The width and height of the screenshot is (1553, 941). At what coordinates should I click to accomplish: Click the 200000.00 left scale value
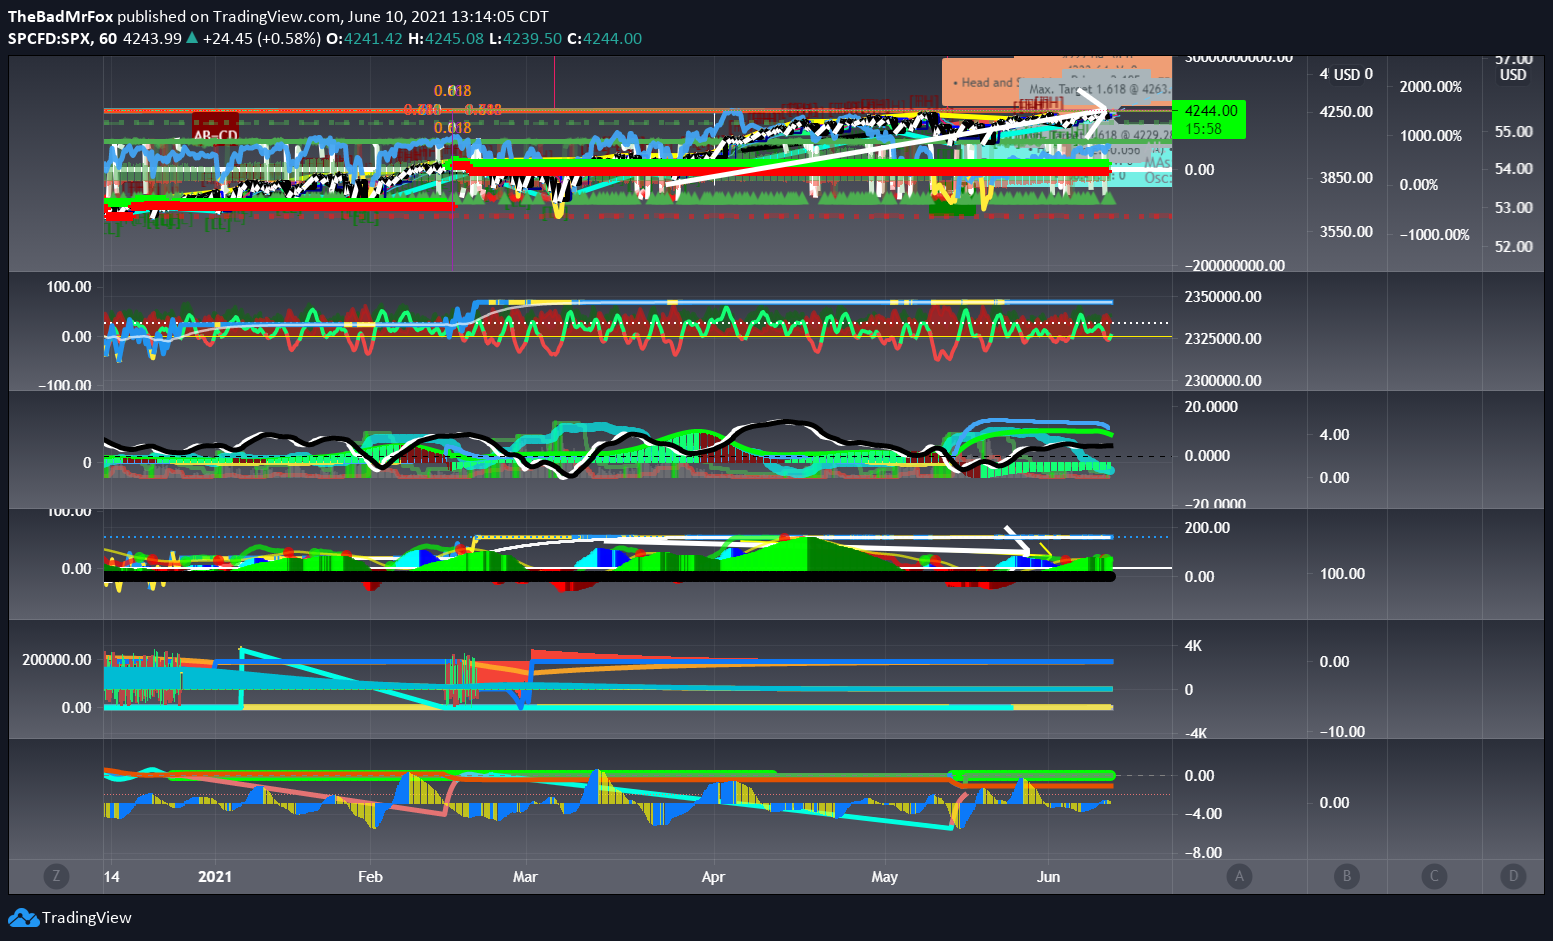(57, 659)
